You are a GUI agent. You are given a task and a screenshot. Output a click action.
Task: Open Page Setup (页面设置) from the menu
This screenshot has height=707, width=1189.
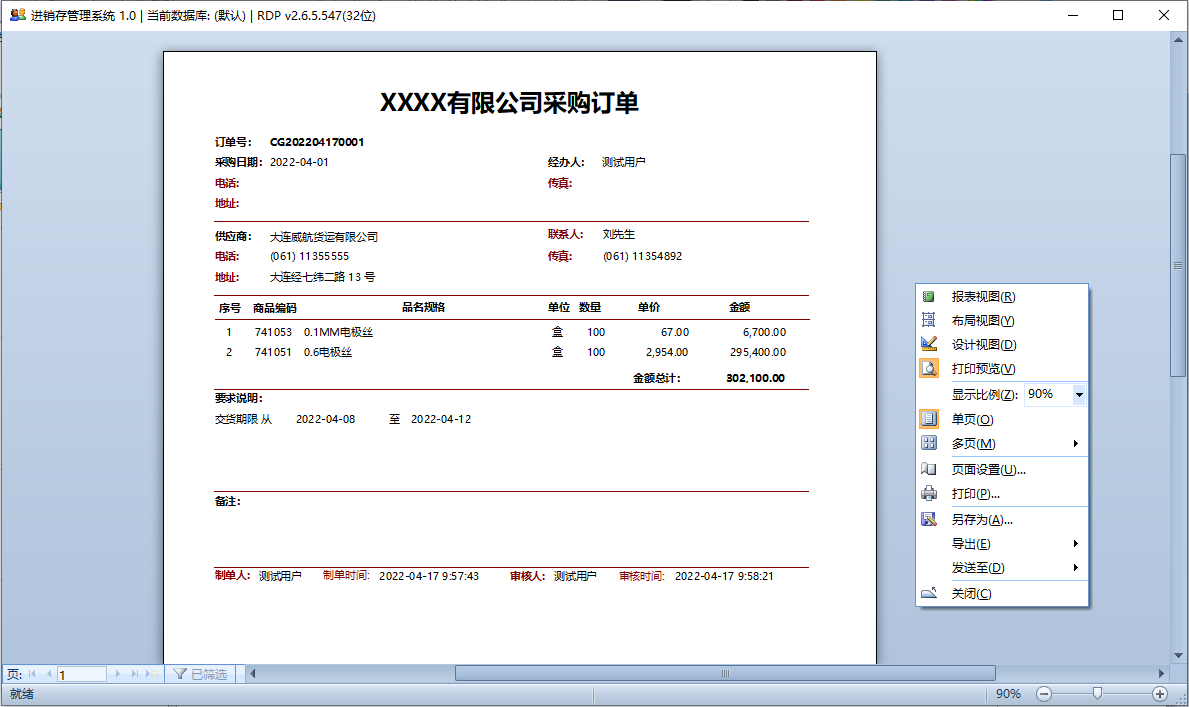[x=987, y=470]
